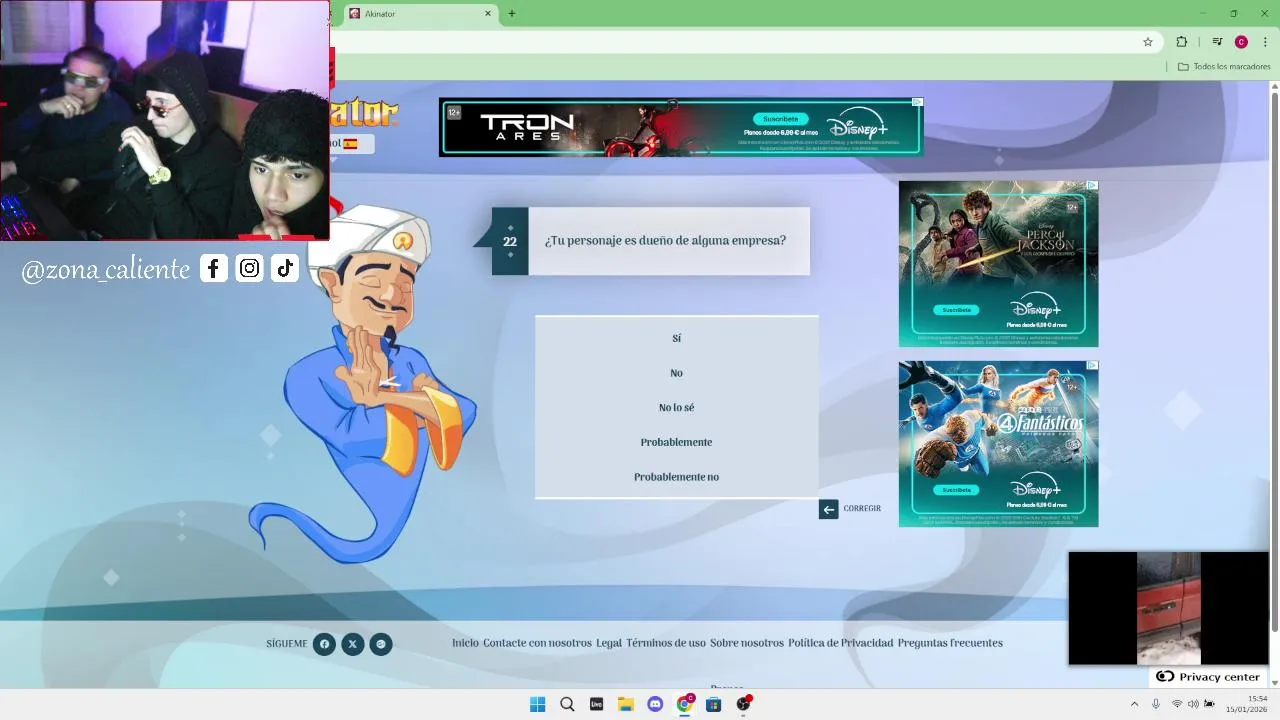Click the microphone tray icon
The height and width of the screenshot is (720, 1280).
click(x=1156, y=704)
